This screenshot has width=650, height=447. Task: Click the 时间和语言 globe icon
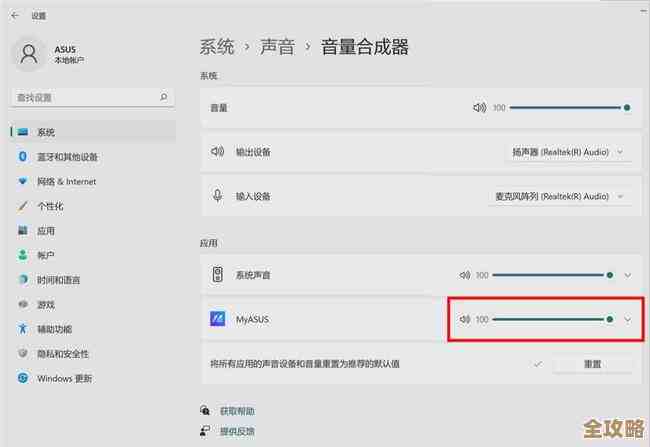(23, 279)
